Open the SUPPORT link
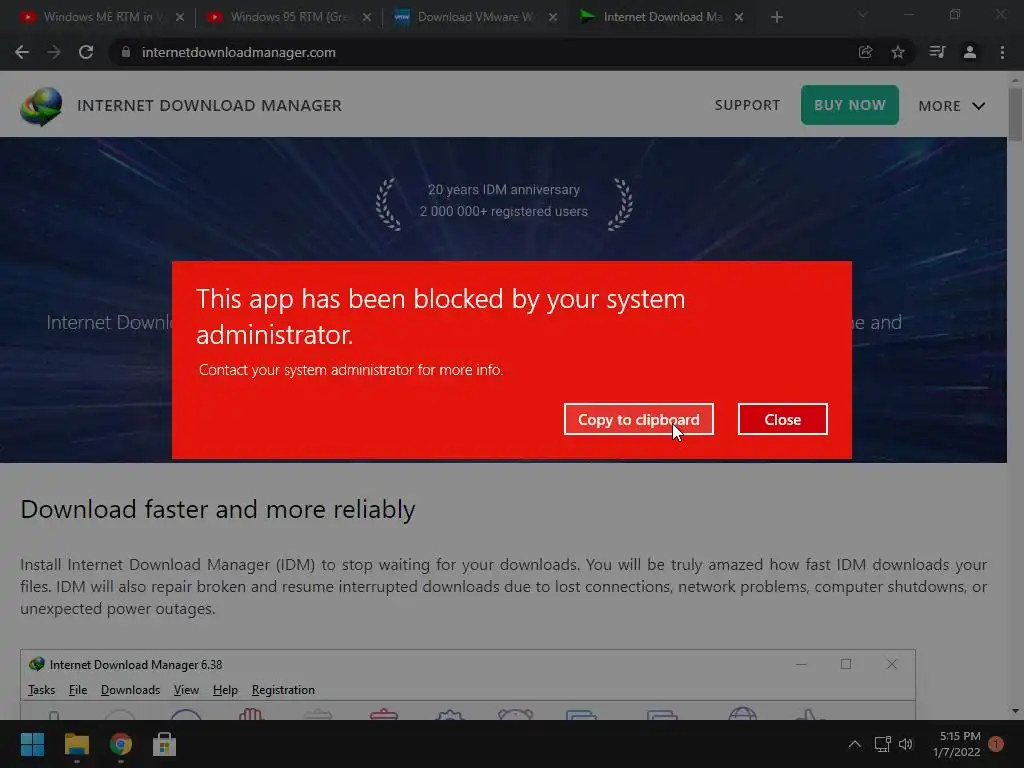 tap(747, 105)
